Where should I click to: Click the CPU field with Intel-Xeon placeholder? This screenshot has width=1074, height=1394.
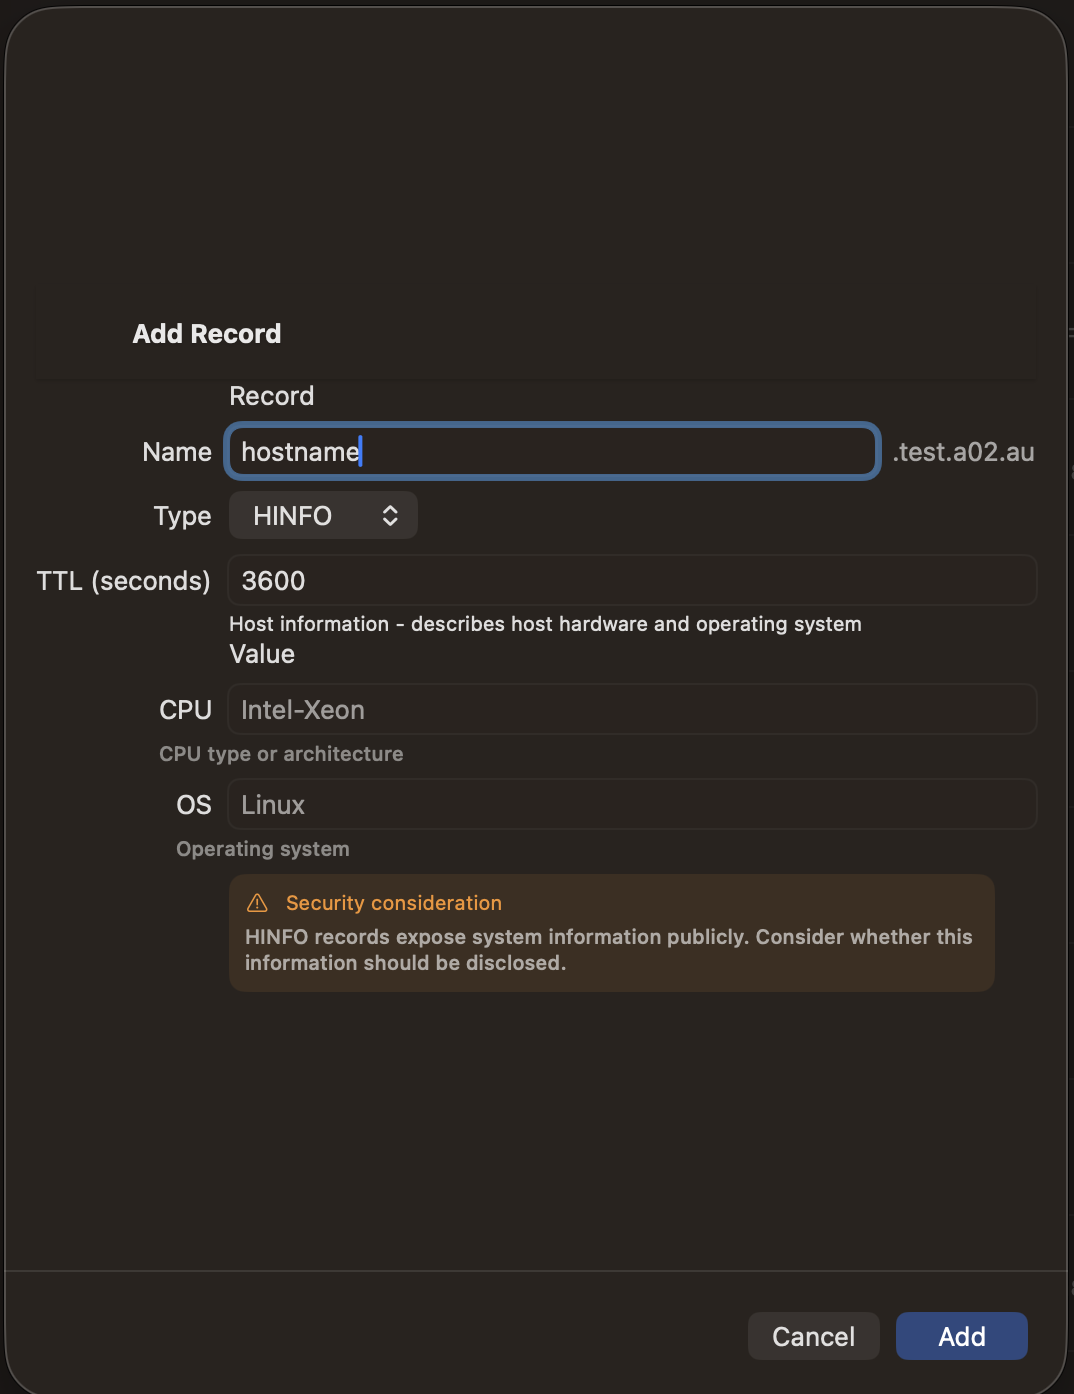632,709
